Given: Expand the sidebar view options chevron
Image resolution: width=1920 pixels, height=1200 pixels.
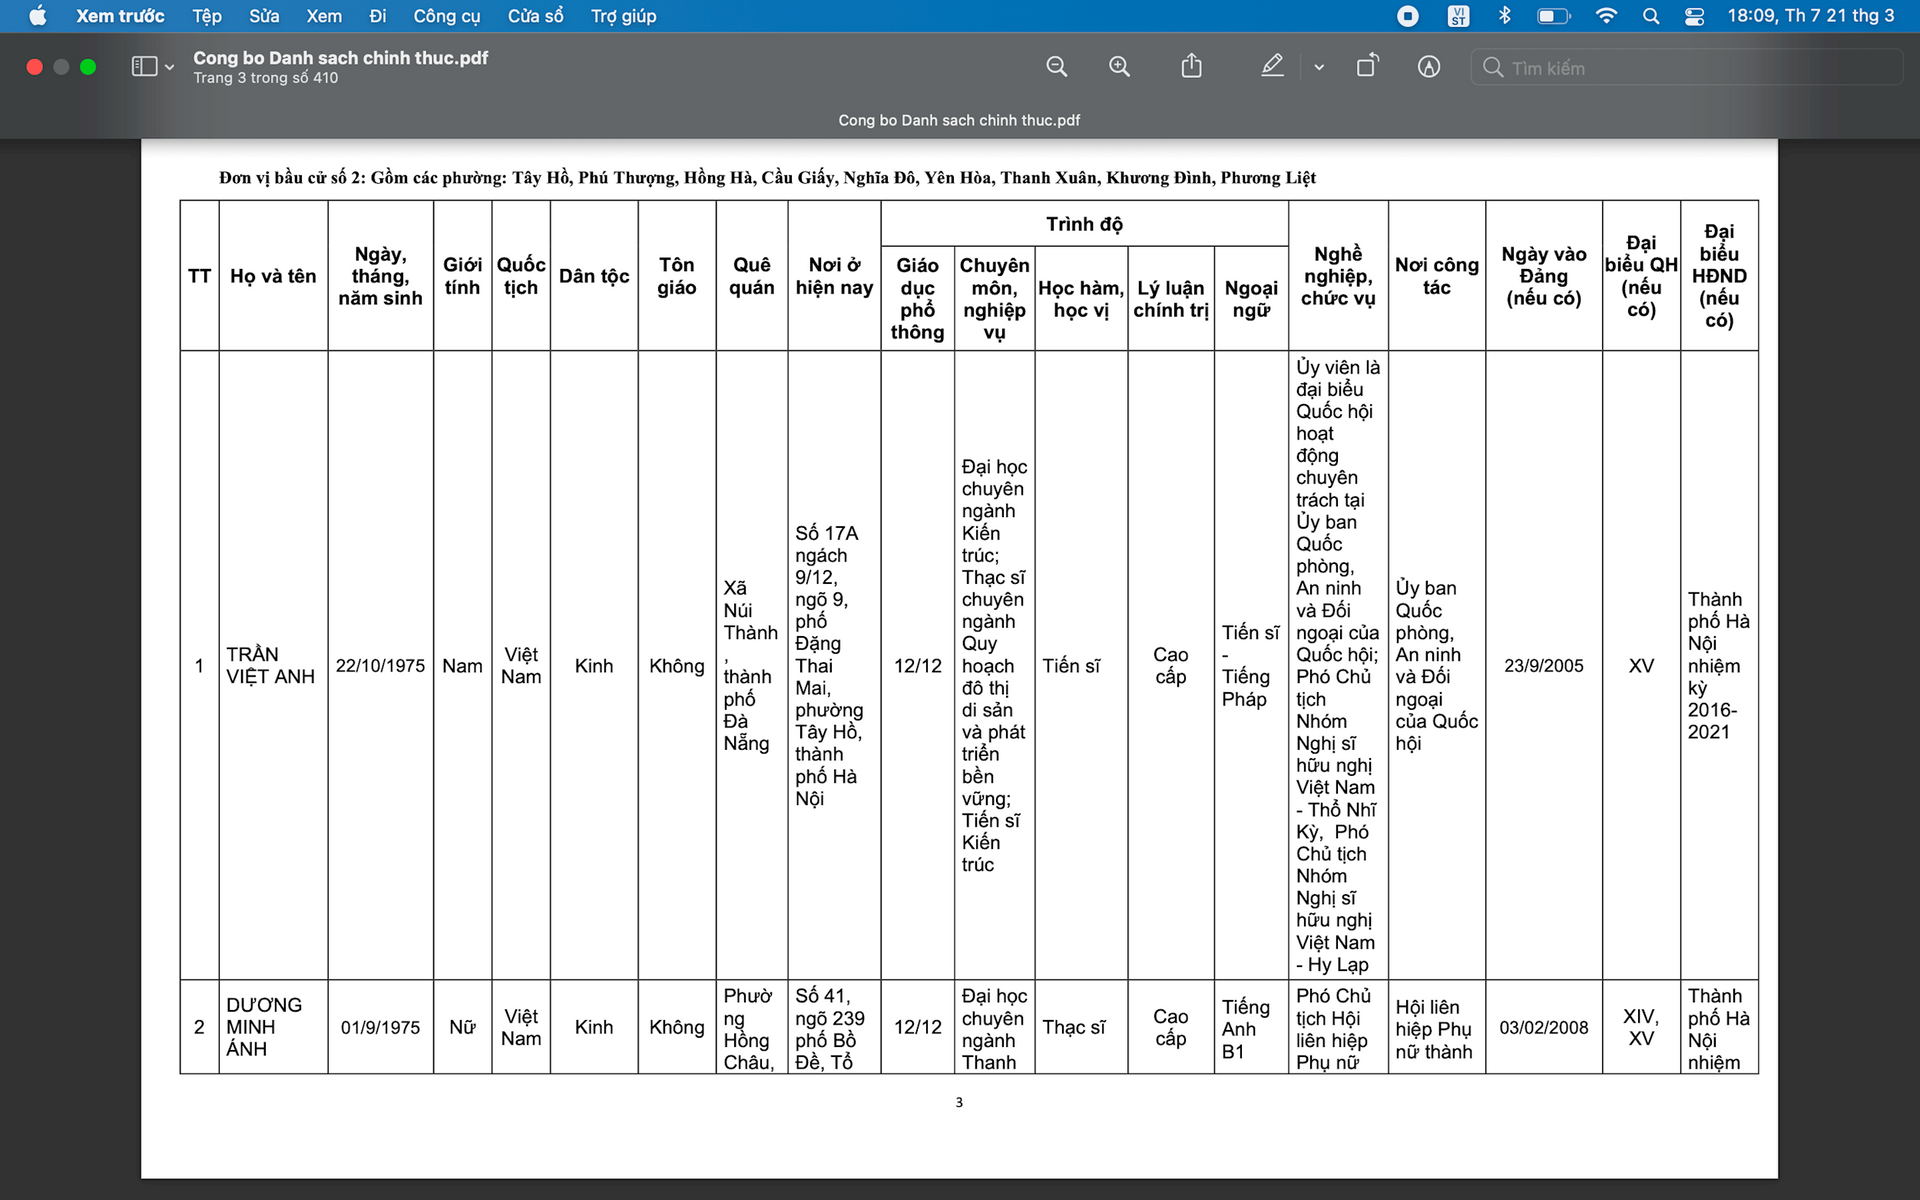Looking at the screenshot, I should (x=170, y=67).
